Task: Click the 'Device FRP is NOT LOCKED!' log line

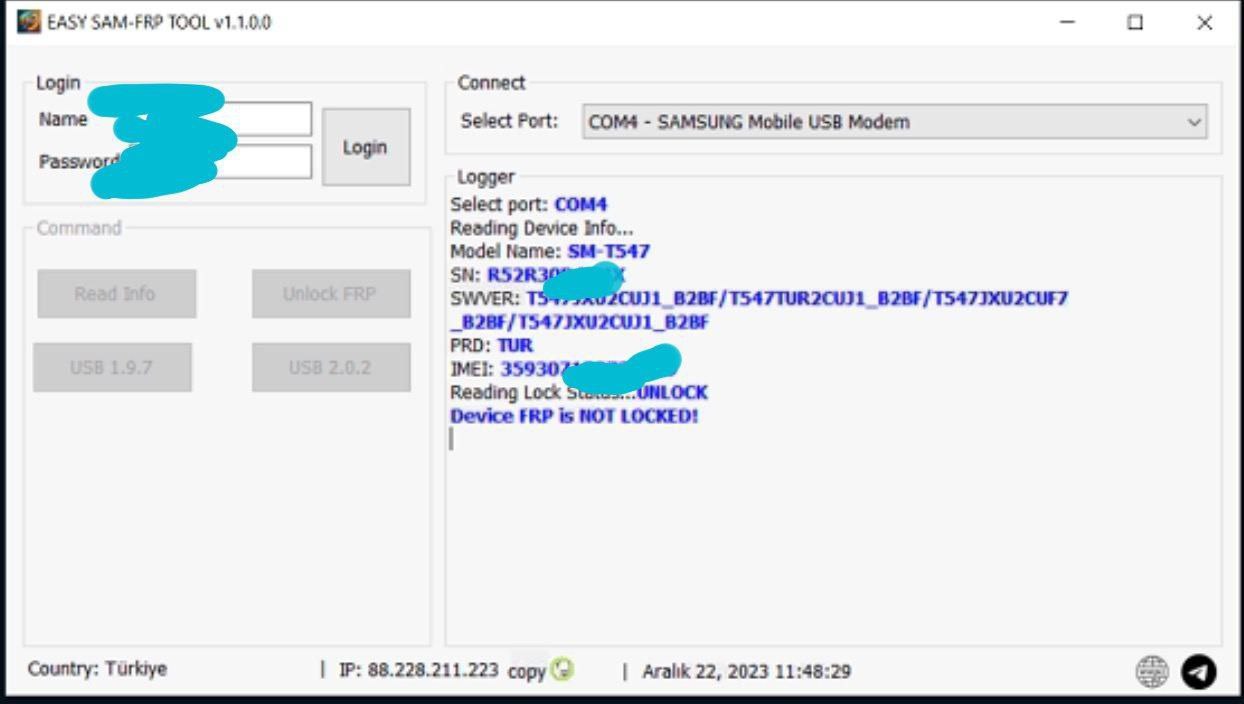Action: [x=574, y=416]
